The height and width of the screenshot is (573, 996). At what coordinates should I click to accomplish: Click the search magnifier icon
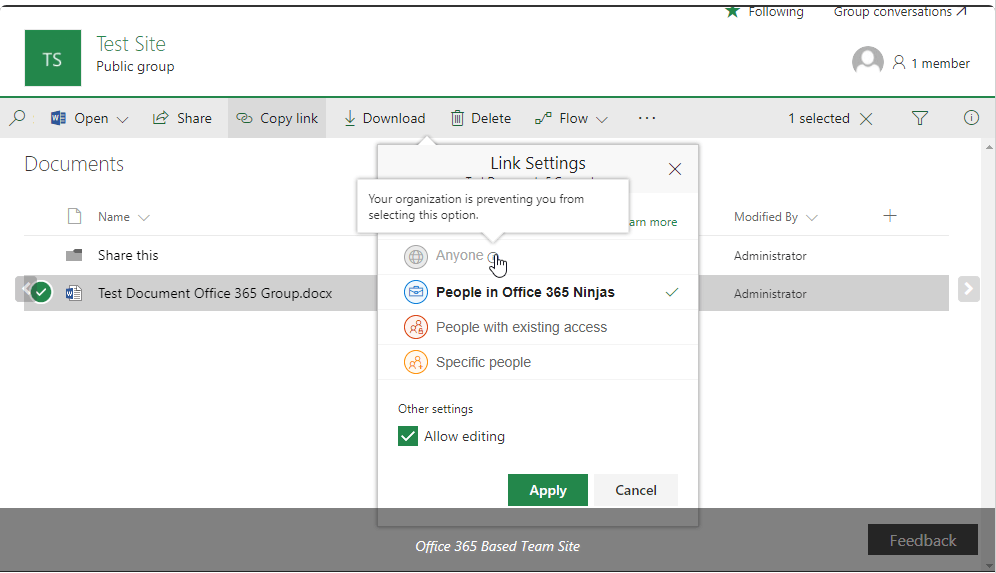pos(18,118)
